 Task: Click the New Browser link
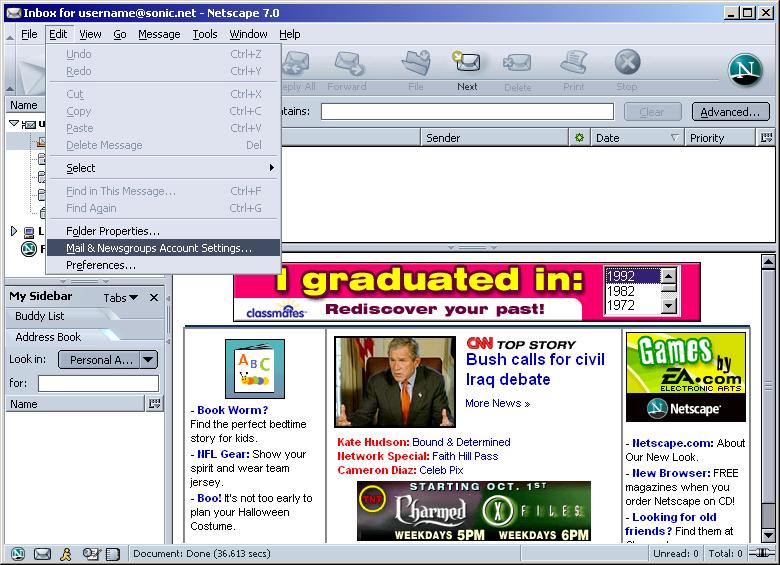pyautogui.click(x=671, y=472)
